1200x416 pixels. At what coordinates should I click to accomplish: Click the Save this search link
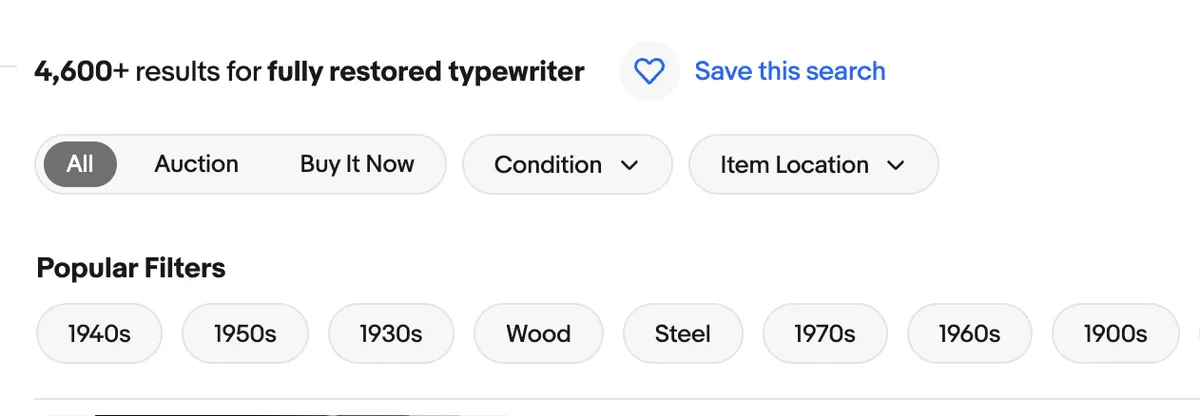click(x=790, y=72)
